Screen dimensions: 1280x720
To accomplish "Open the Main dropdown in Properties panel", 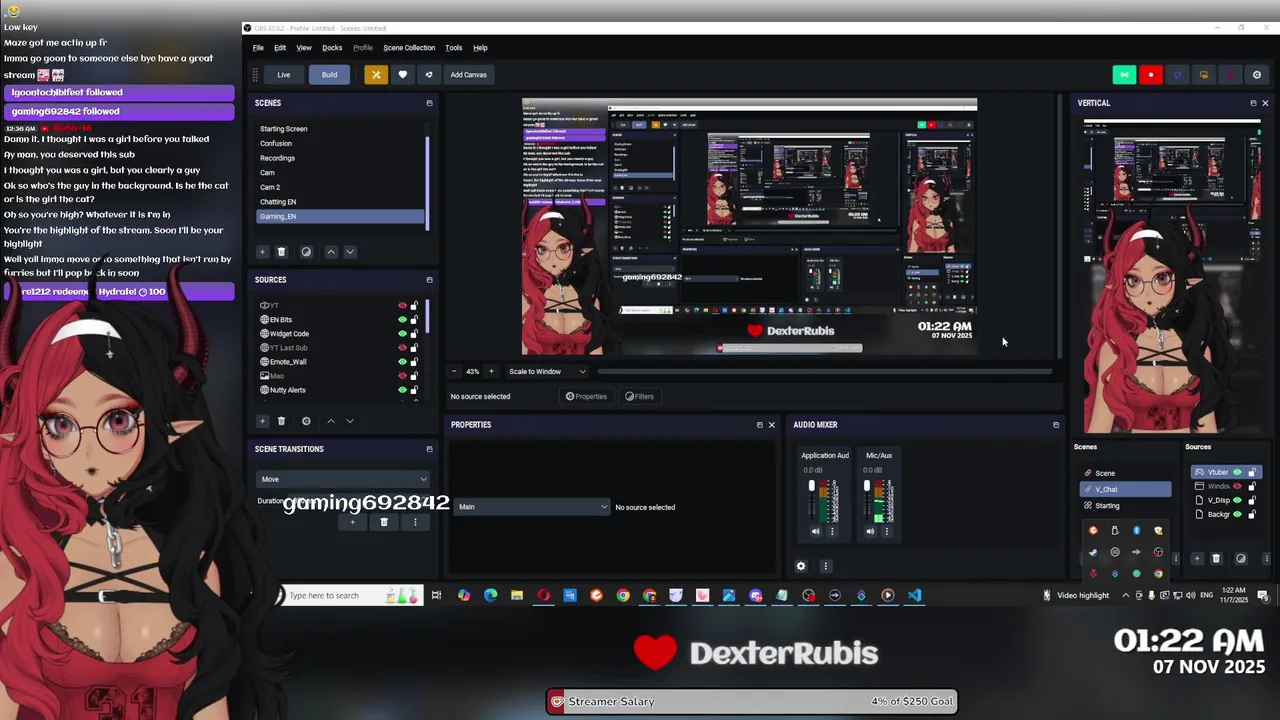I will click(532, 507).
